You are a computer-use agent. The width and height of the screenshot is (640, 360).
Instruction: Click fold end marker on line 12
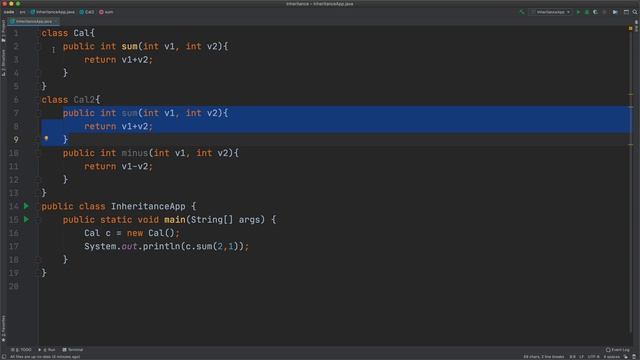pos(38,180)
